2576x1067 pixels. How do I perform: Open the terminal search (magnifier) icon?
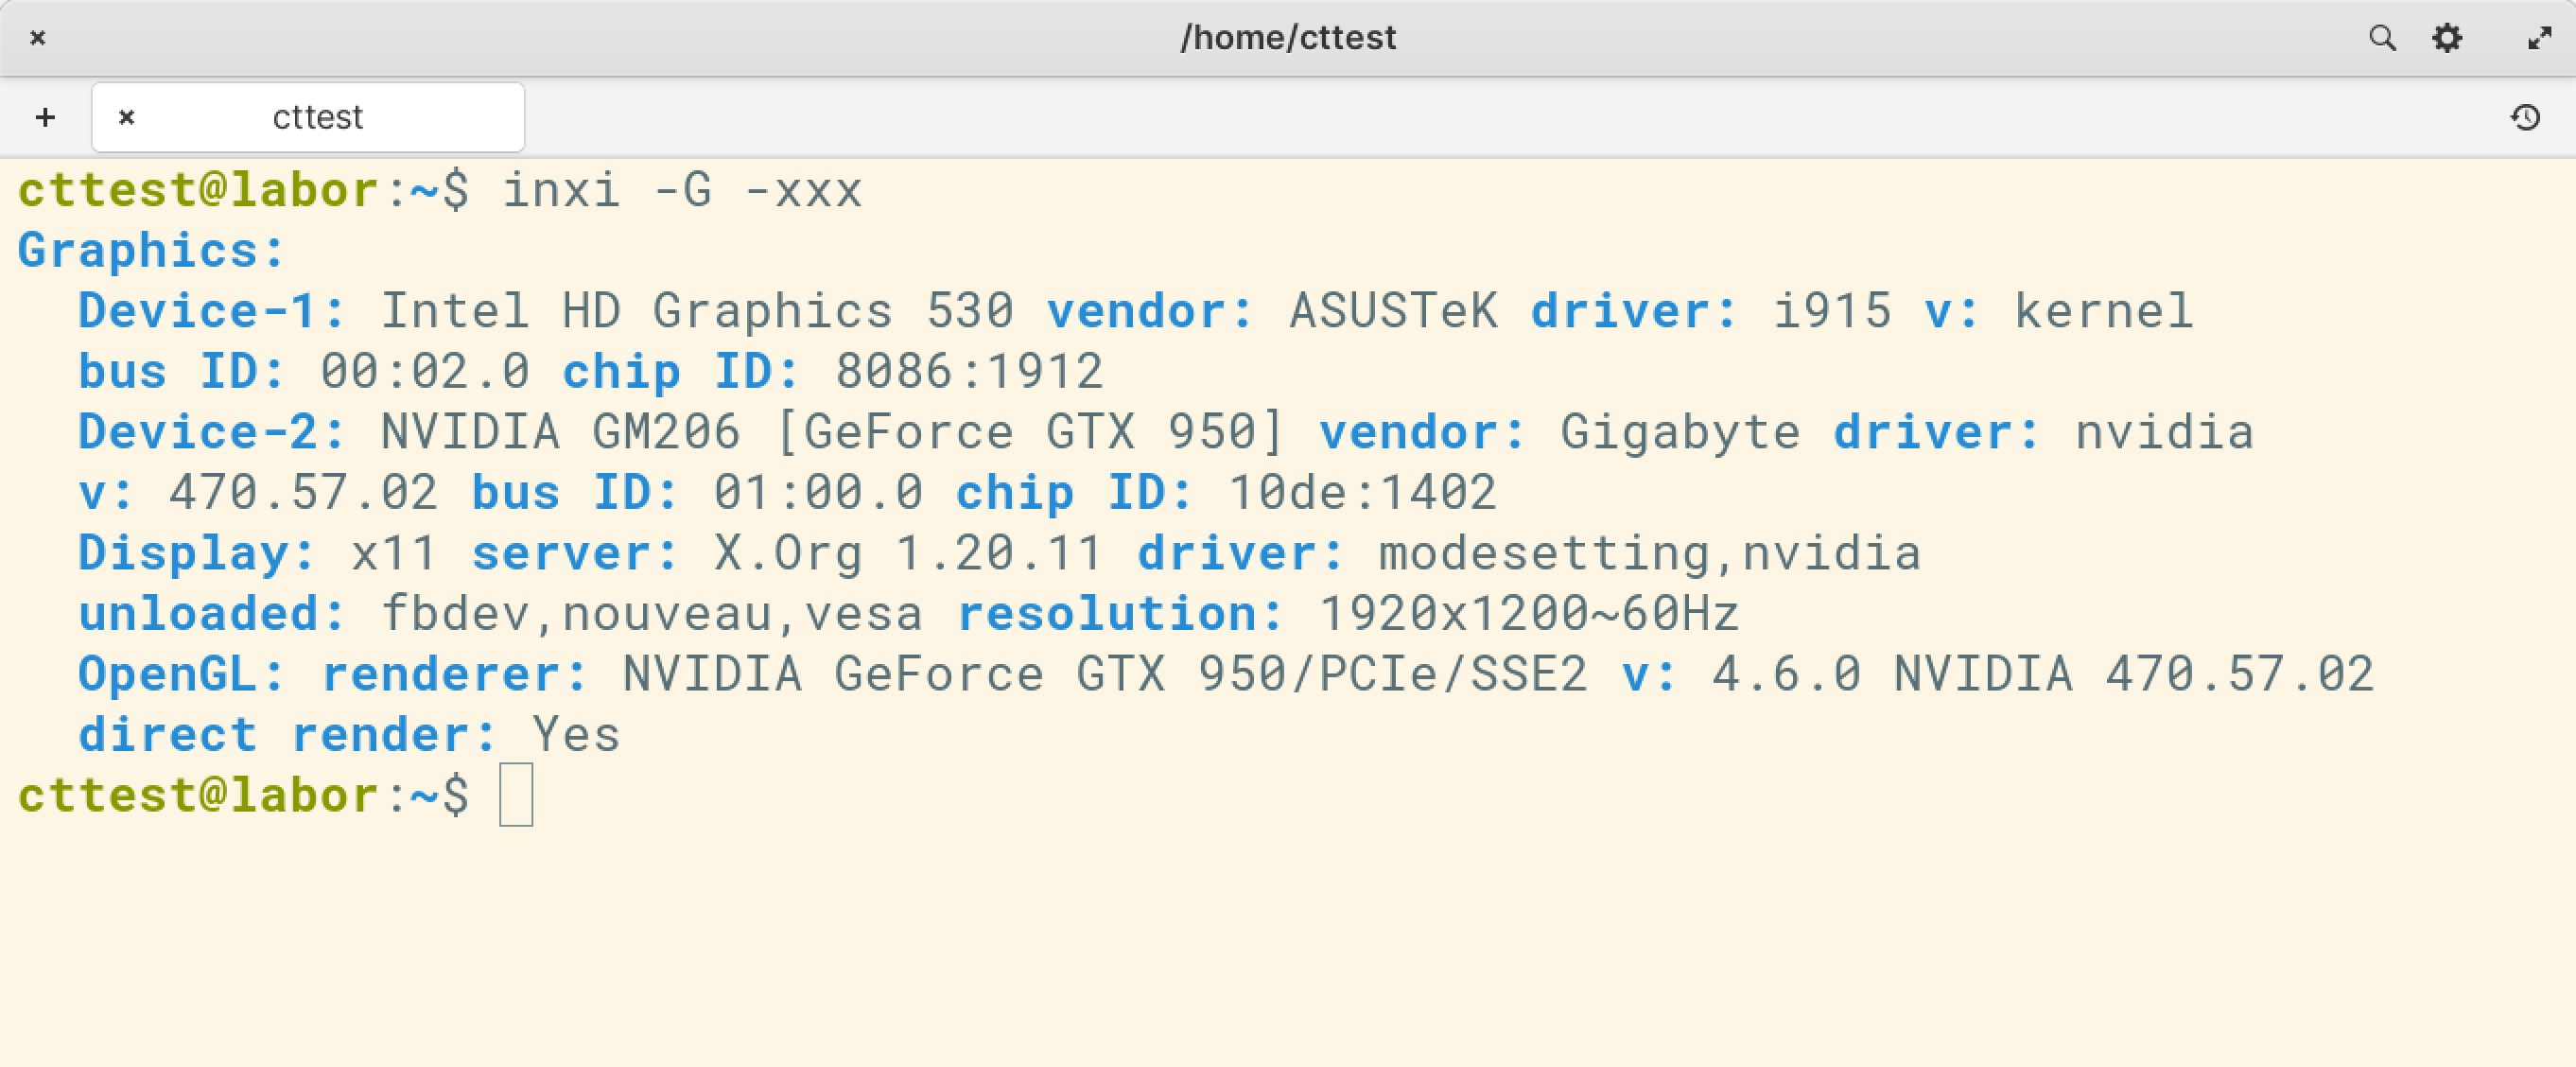[2382, 38]
